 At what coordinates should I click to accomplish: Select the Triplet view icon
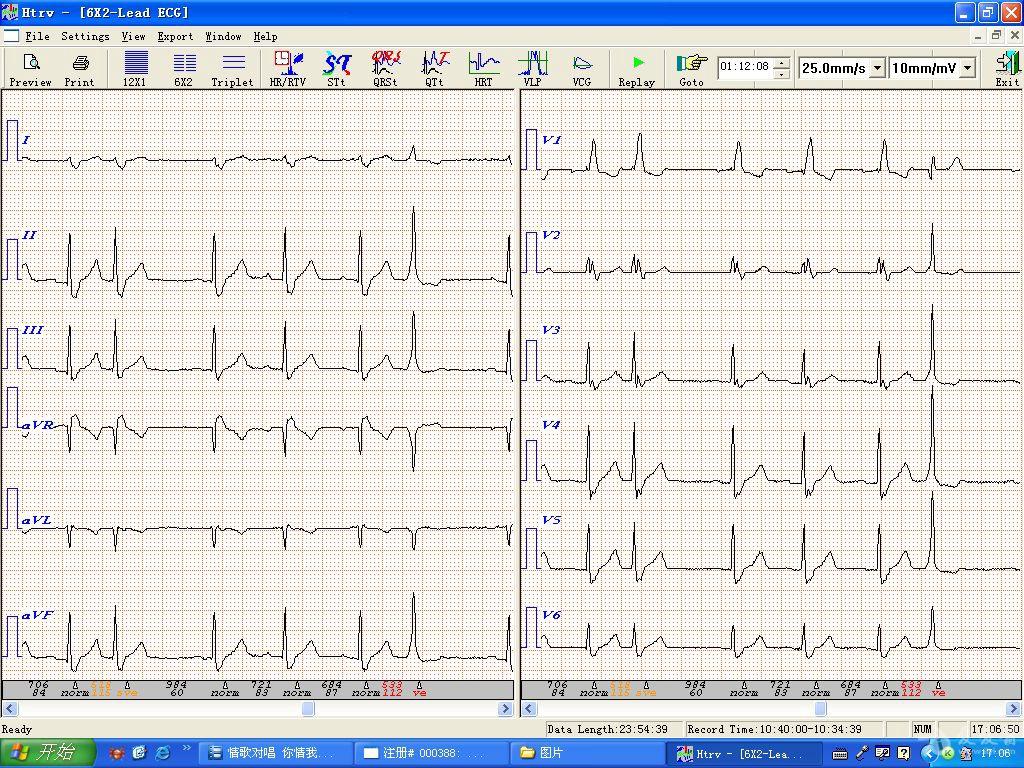pyautogui.click(x=232, y=69)
